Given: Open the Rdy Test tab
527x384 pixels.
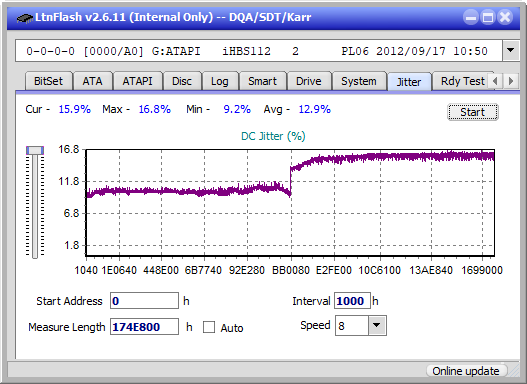Looking at the screenshot, I should click(462, 81).
